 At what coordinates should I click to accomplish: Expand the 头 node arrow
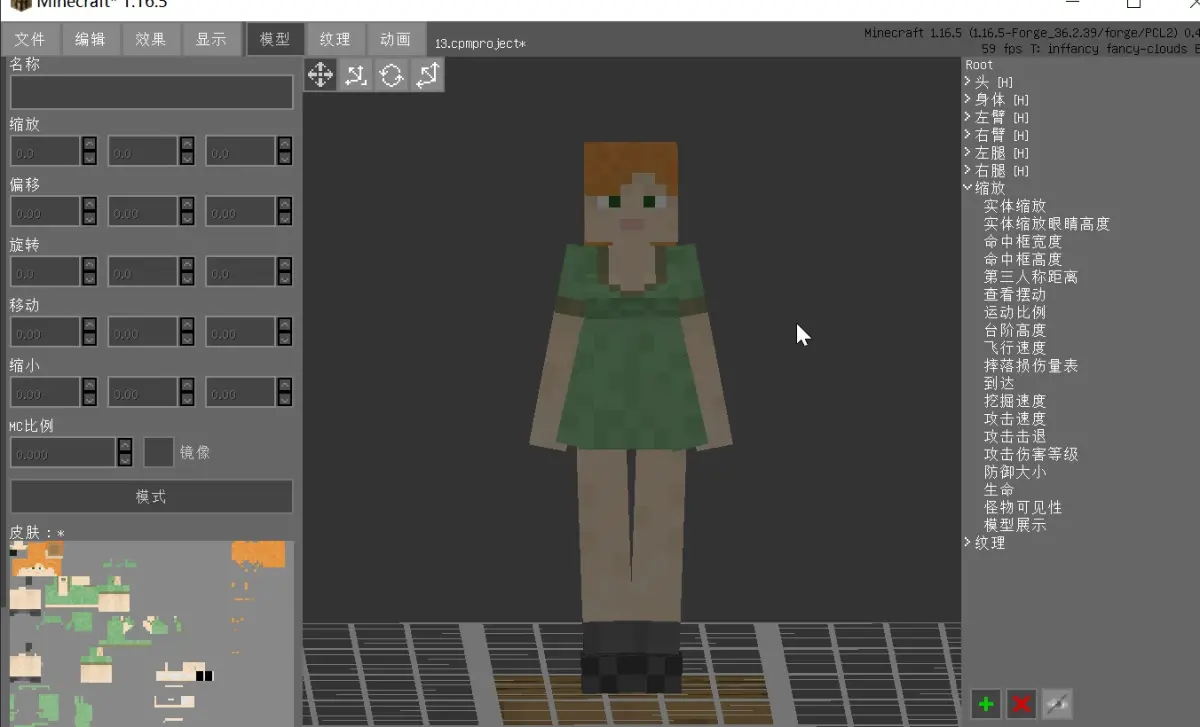[968, 82]
